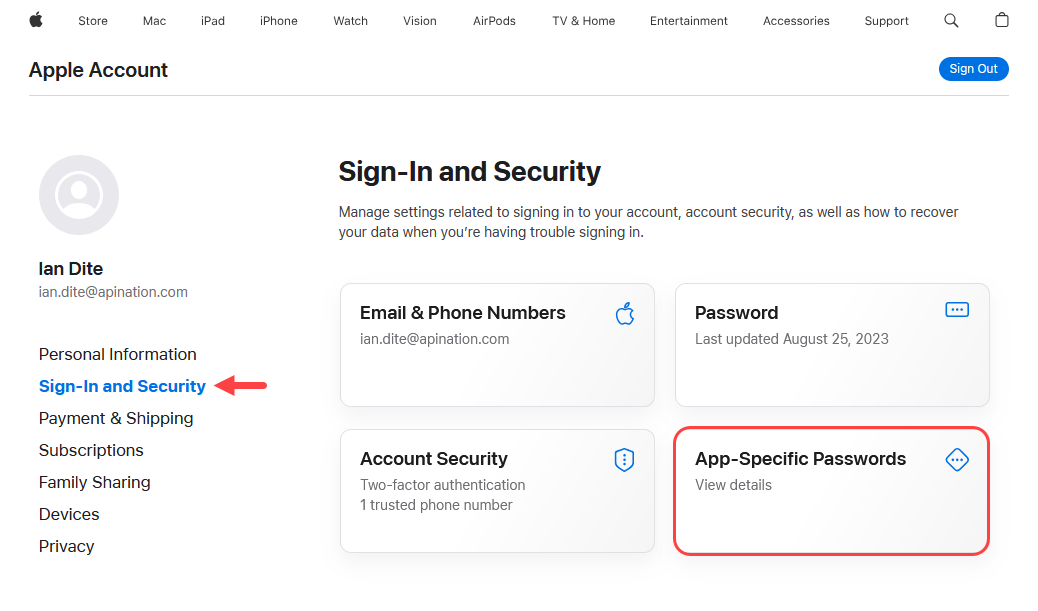Select Personal Information in sidebar
Image resolution: width=1038 pixels, height=611 pixels.
[118, 354]
